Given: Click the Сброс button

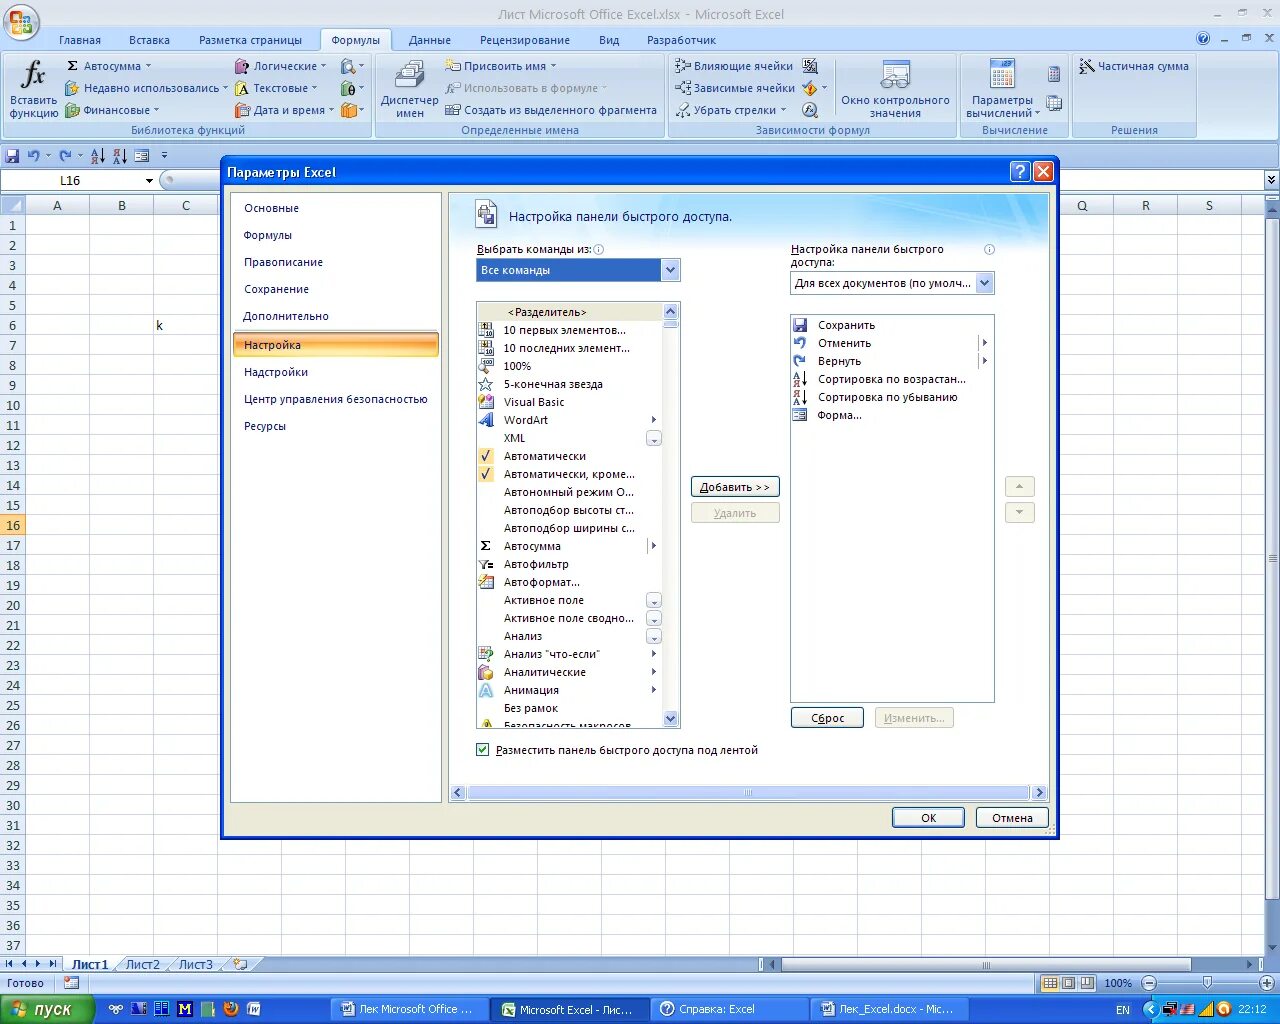Looking at the screenshot, I should point(827,718).
